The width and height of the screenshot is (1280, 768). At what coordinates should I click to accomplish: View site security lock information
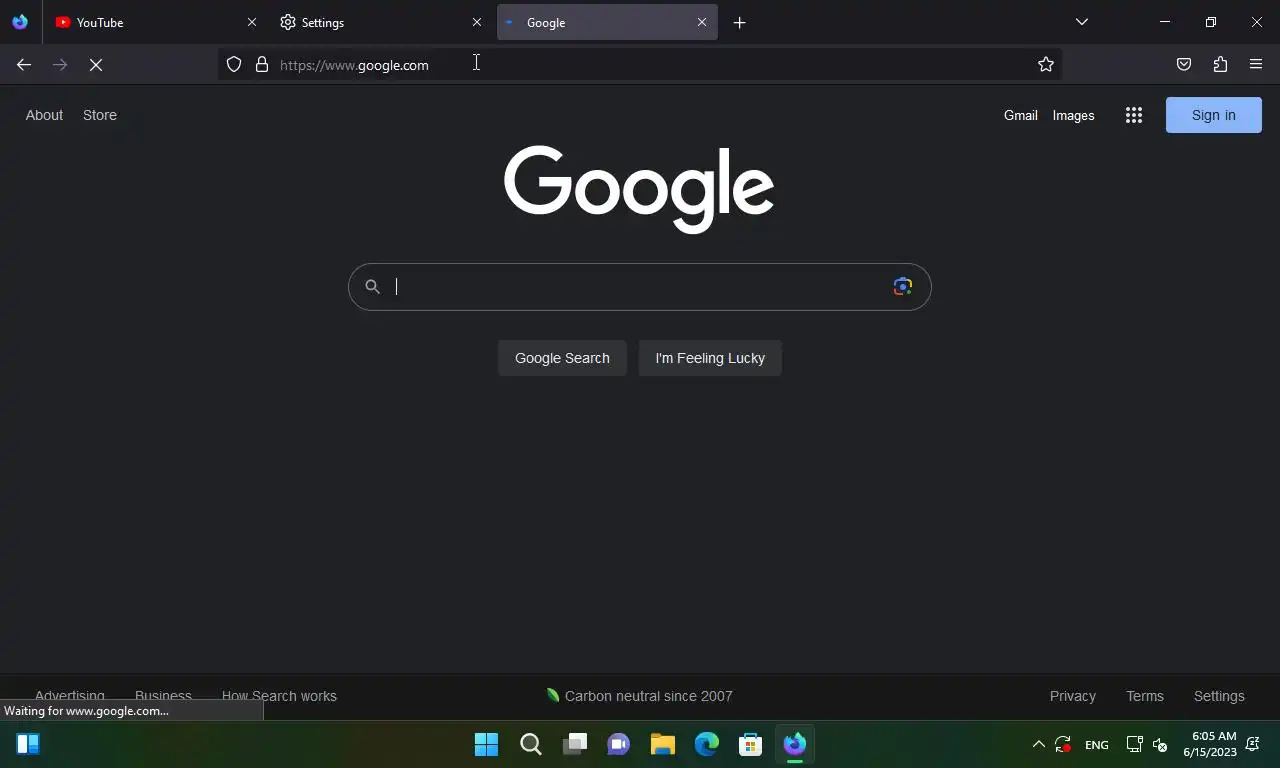(x=262, y=65)
